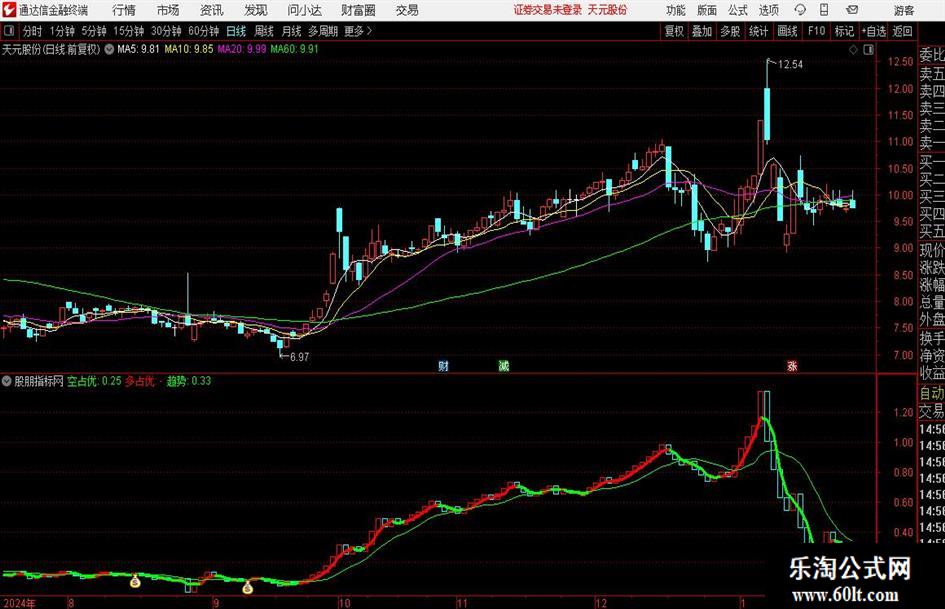Switch to the 分时 chart tab
This screenshot has height=609, width=945.
click(x=33, y=31)
